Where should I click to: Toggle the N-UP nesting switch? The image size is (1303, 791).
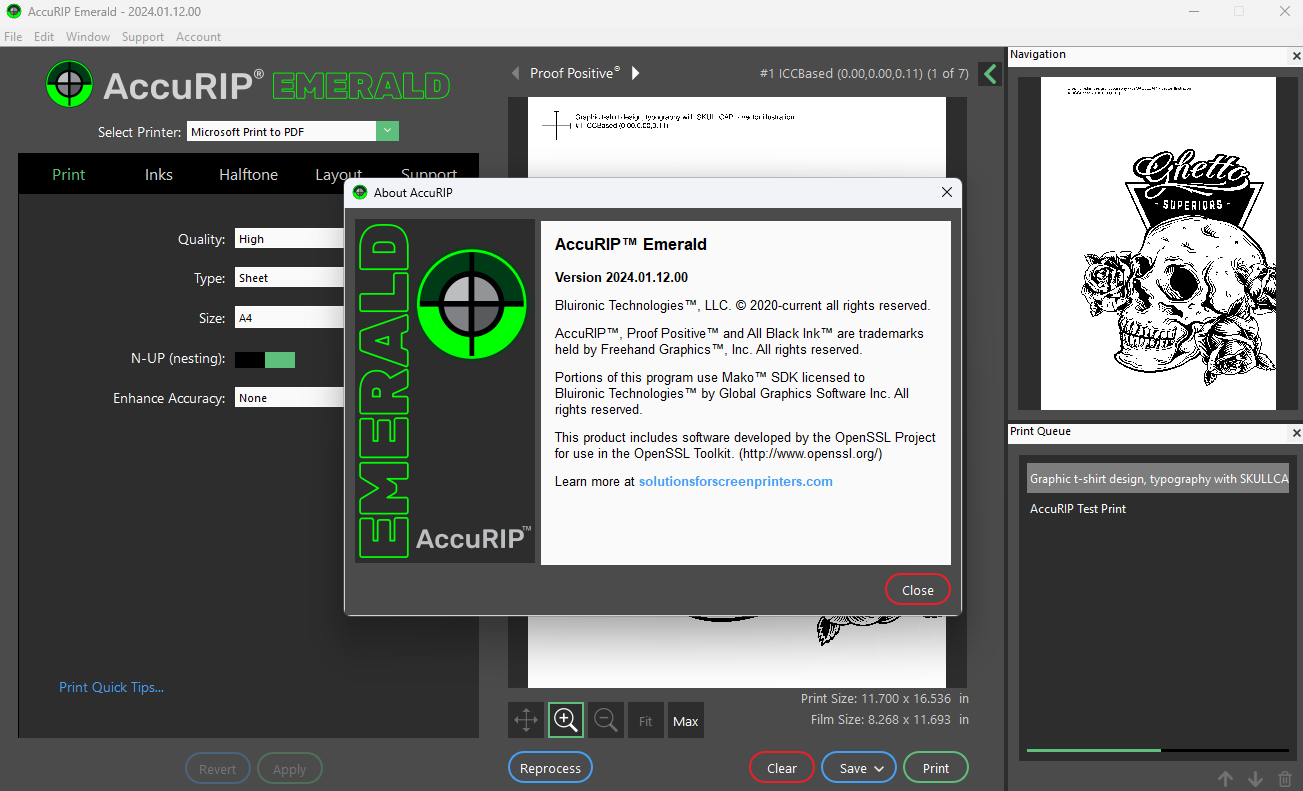pos(265,360)
